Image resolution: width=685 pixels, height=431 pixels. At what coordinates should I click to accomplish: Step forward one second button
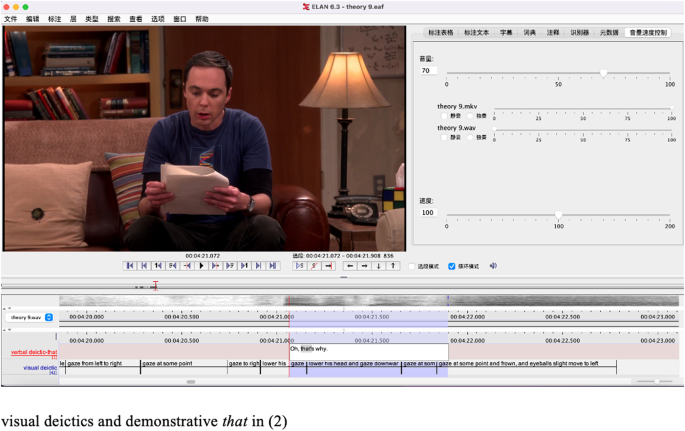coord(244,265)
